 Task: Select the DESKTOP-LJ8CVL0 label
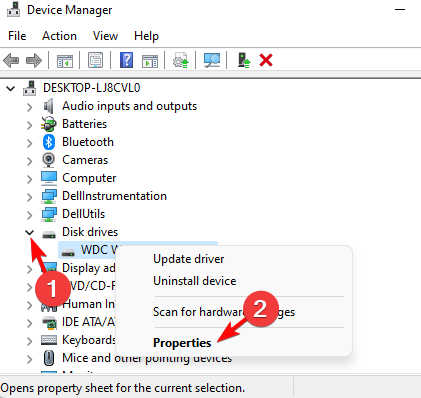click(x=92, y=88)
